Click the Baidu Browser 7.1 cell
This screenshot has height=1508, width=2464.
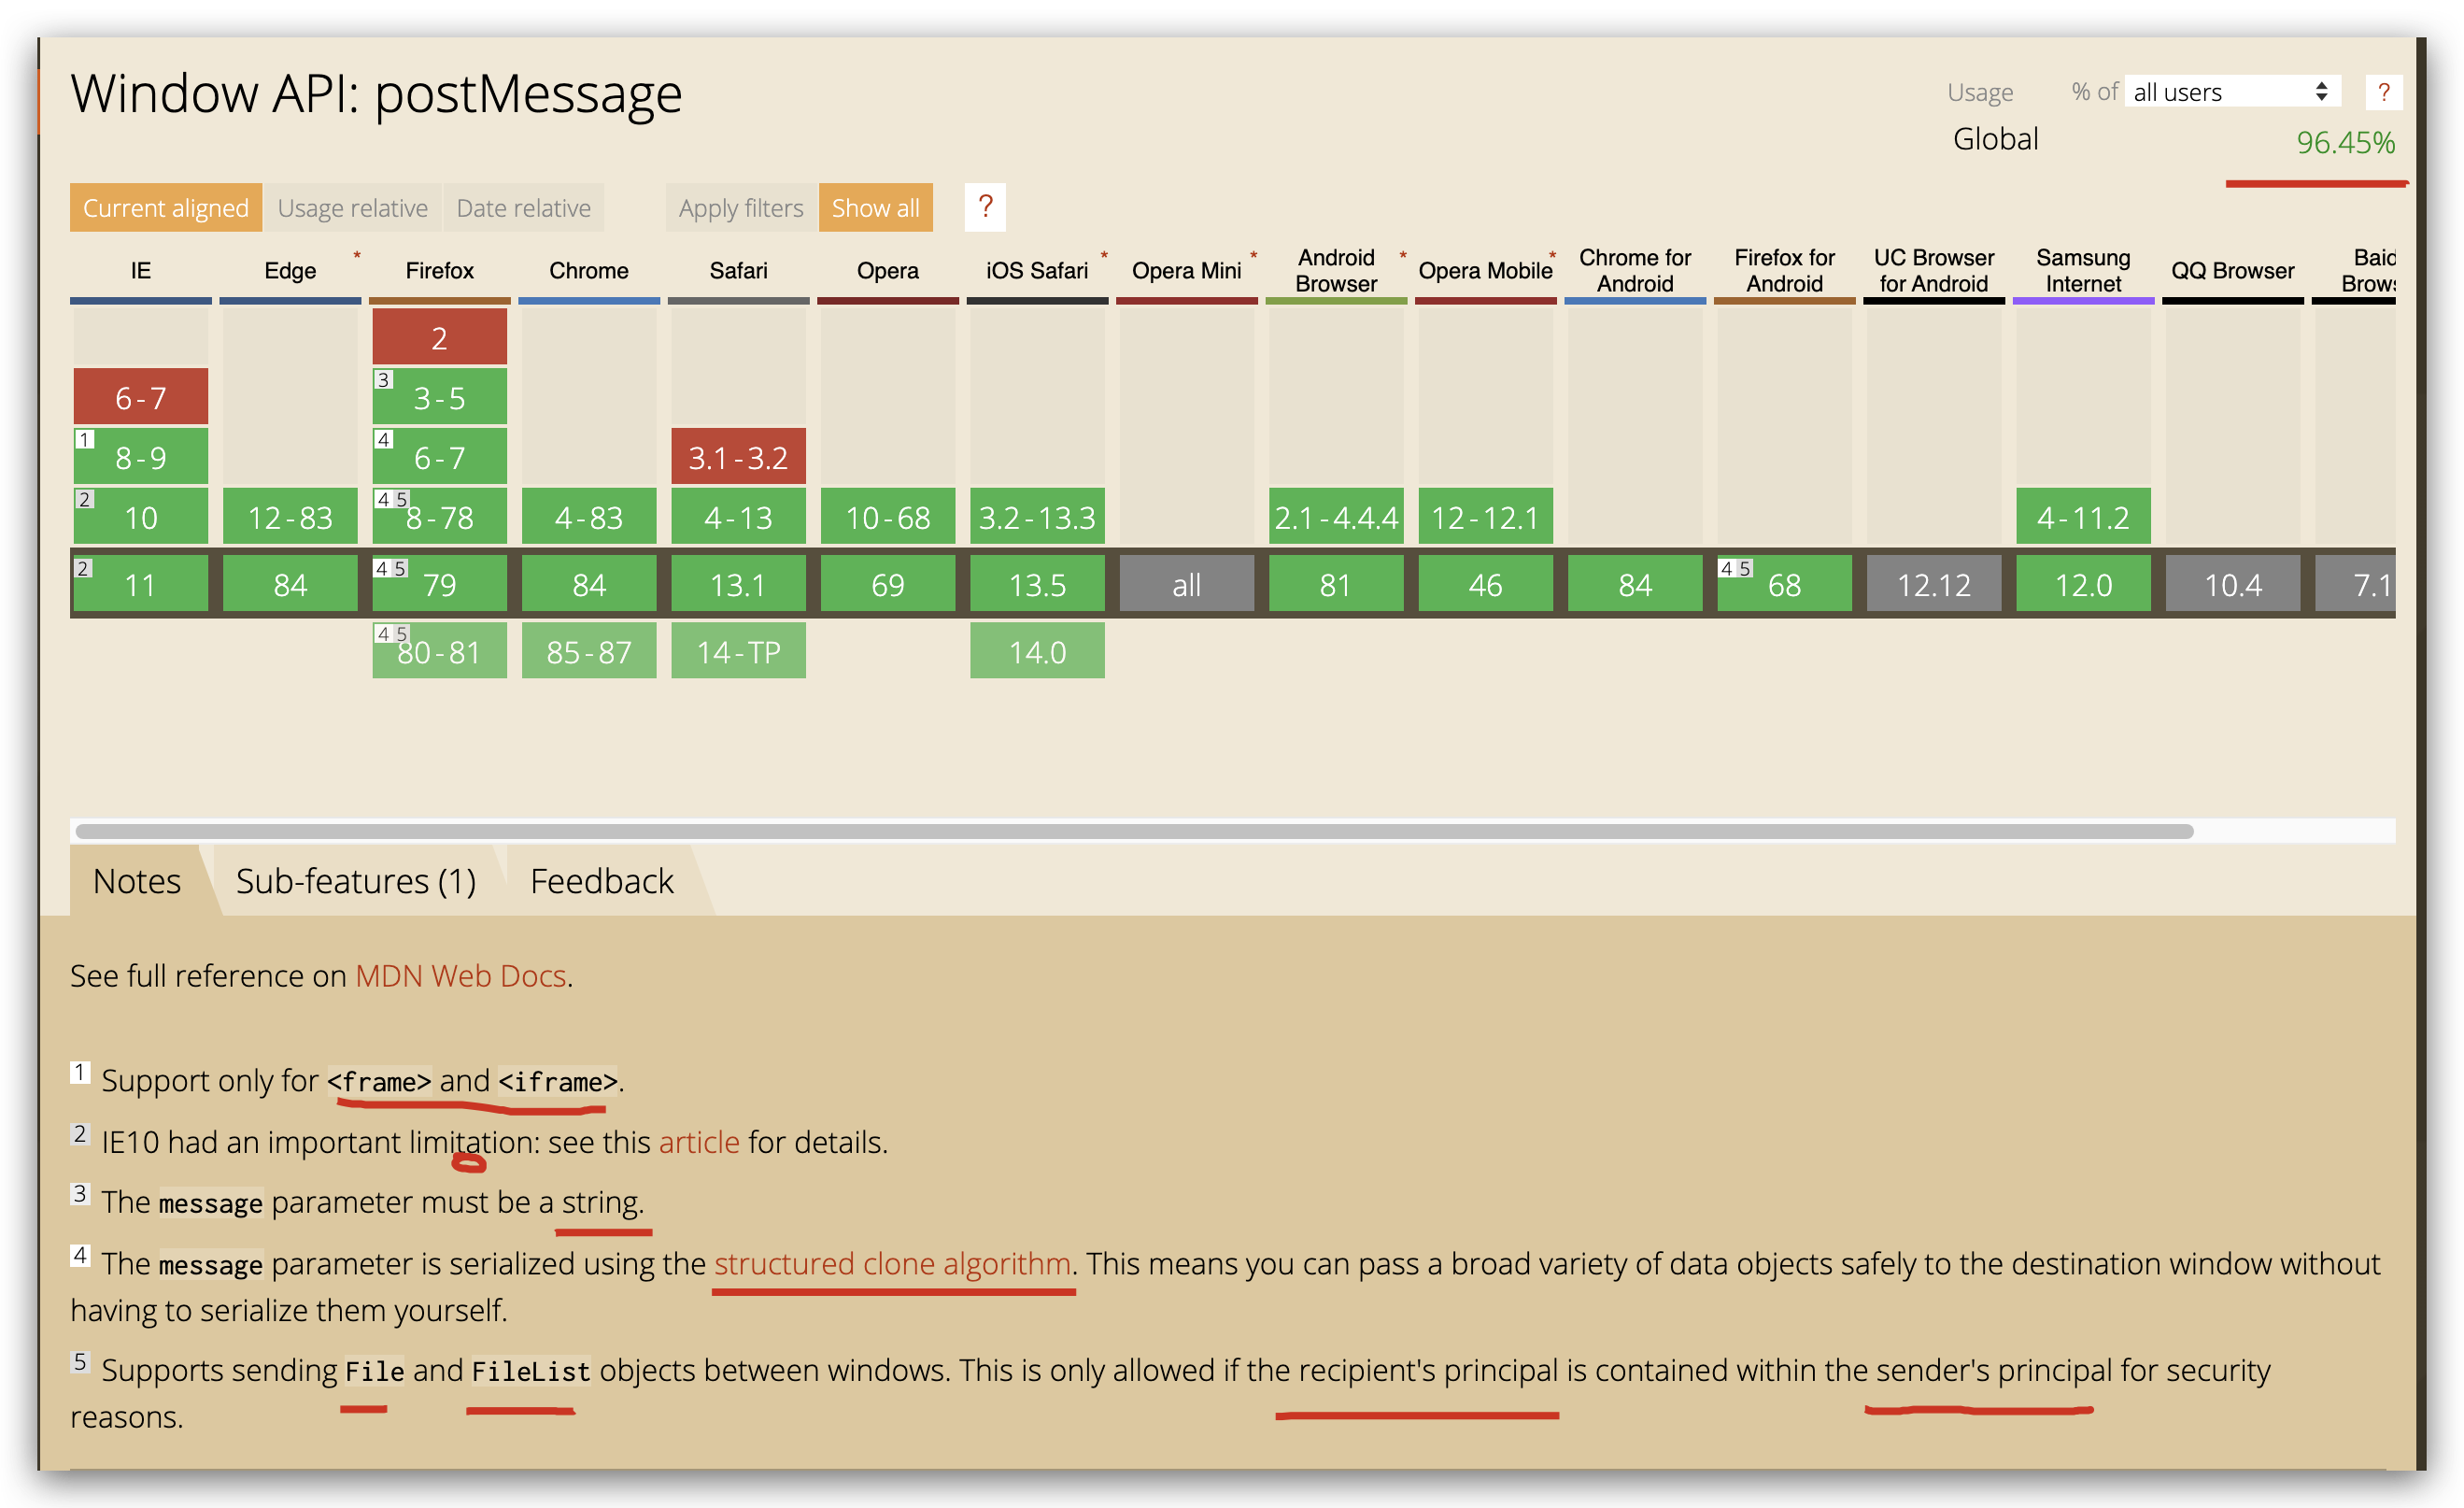[2356, 583]
